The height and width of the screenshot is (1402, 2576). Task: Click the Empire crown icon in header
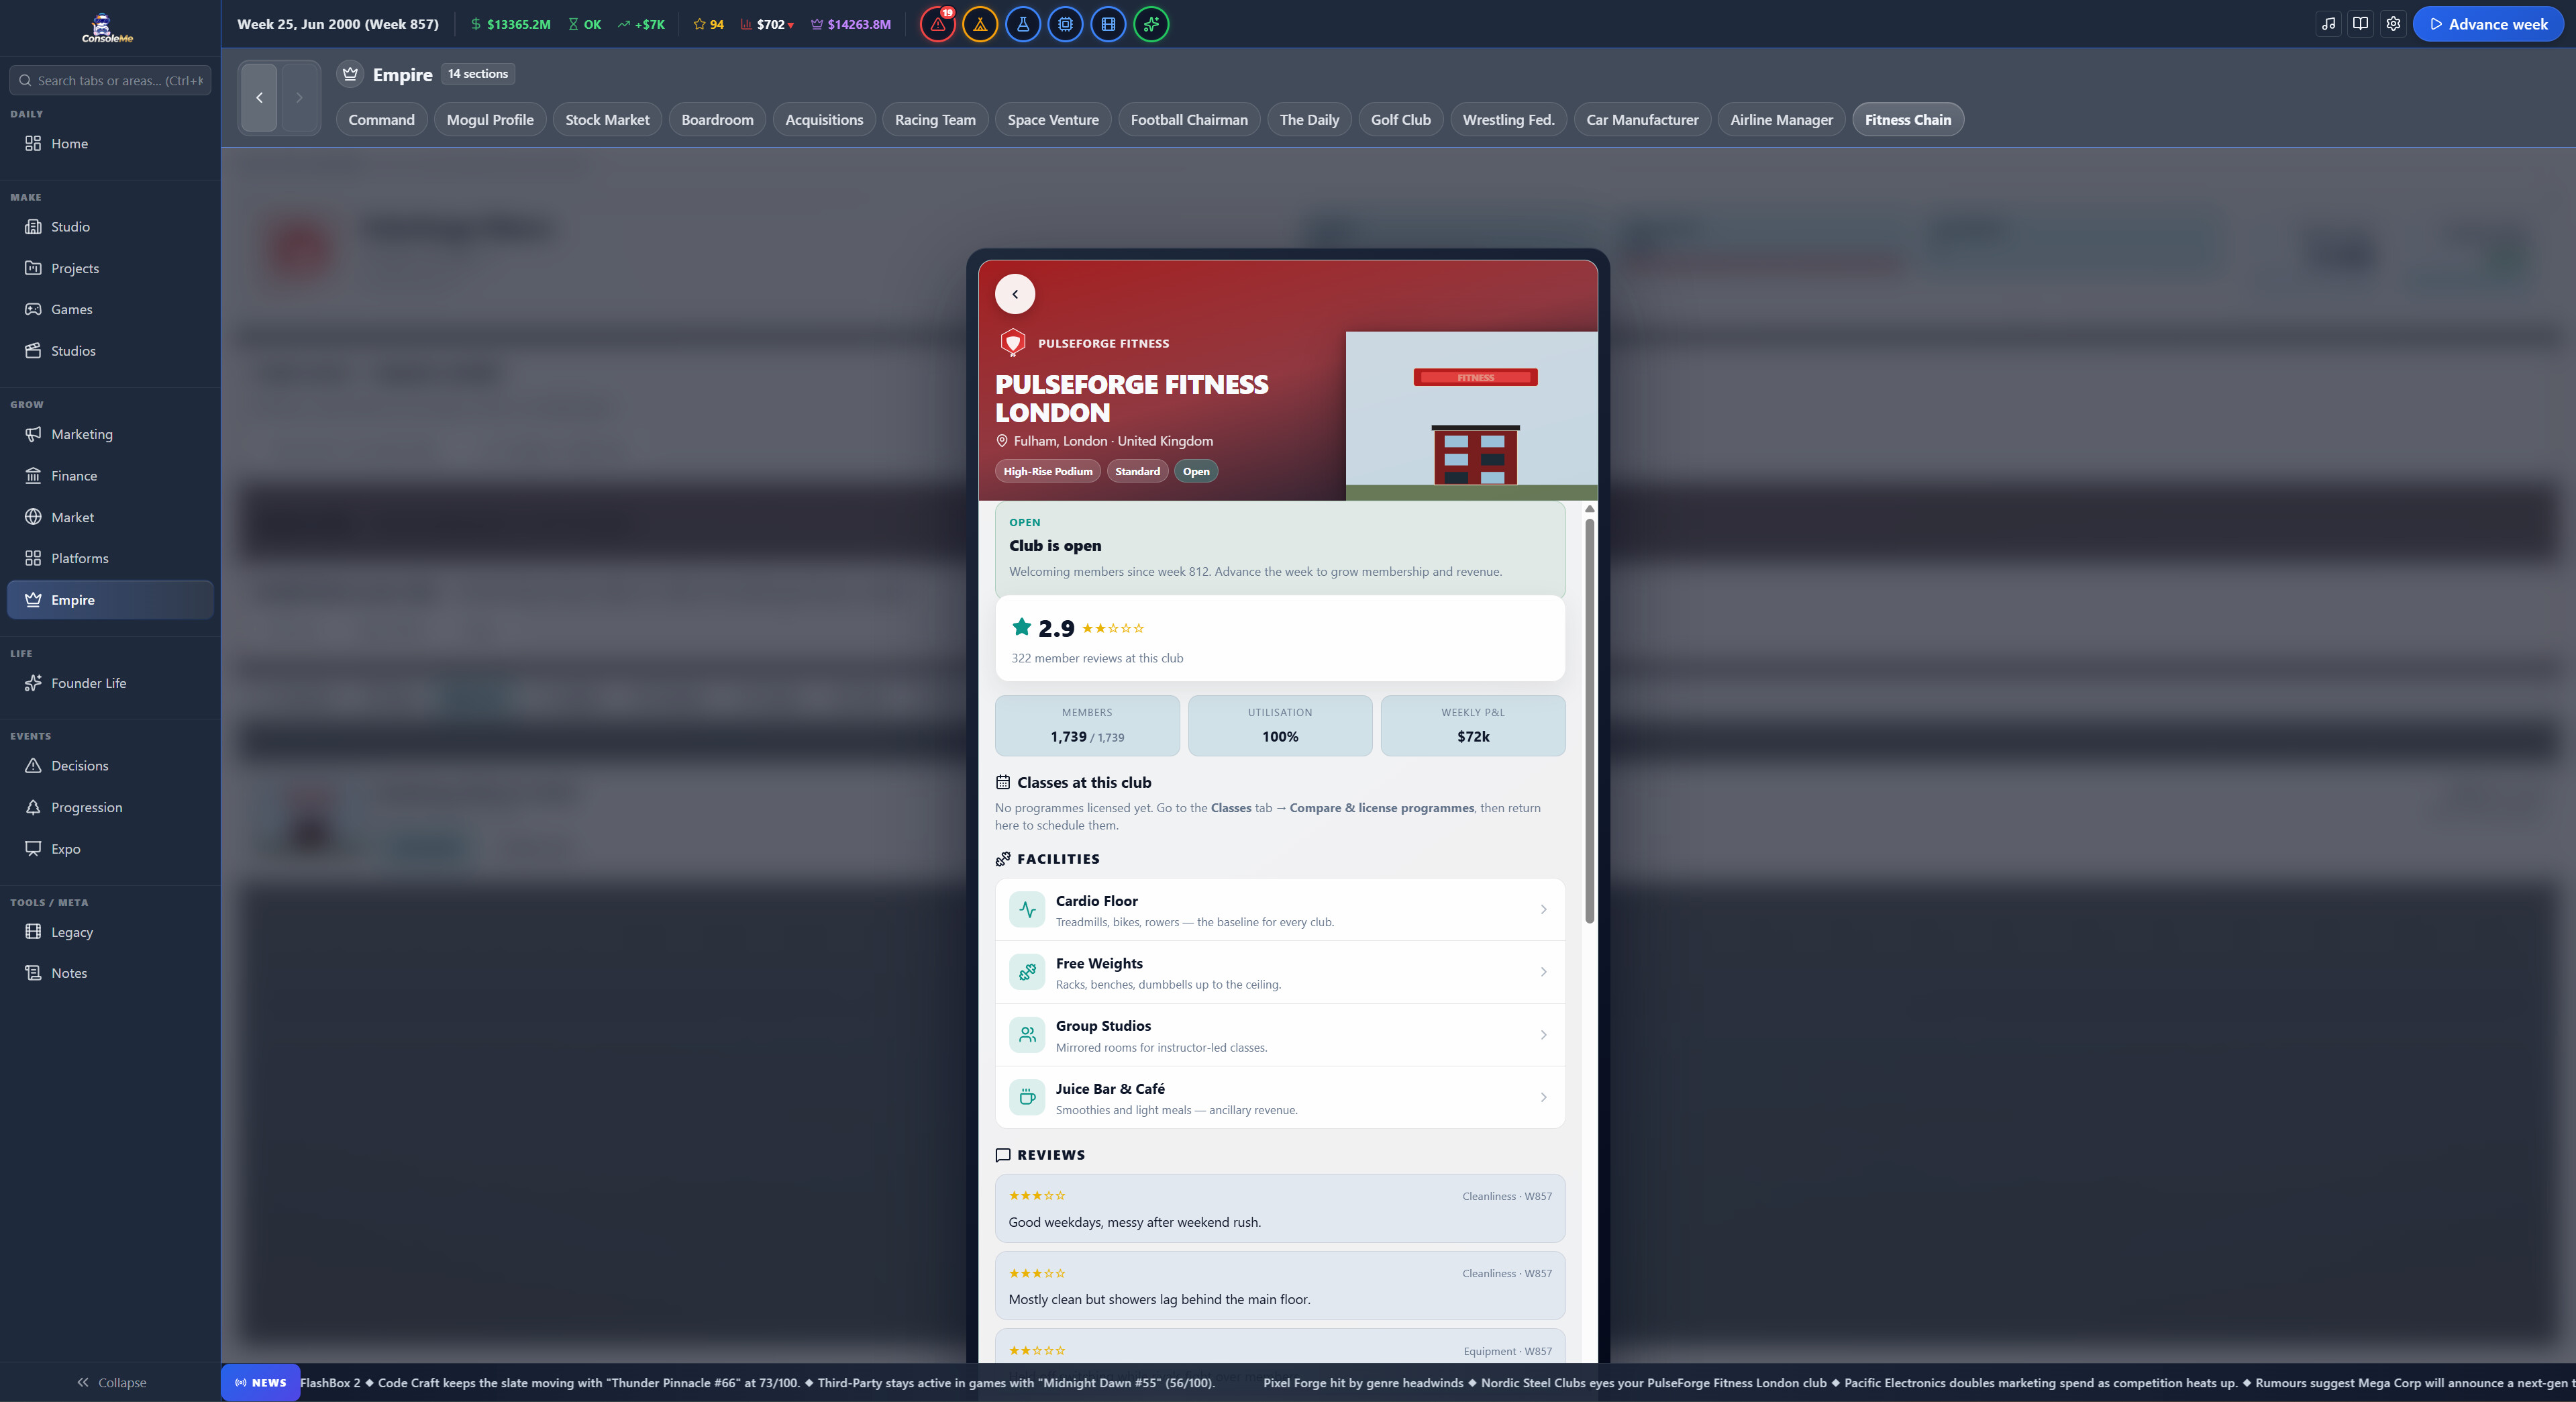(x=350, y=74)
